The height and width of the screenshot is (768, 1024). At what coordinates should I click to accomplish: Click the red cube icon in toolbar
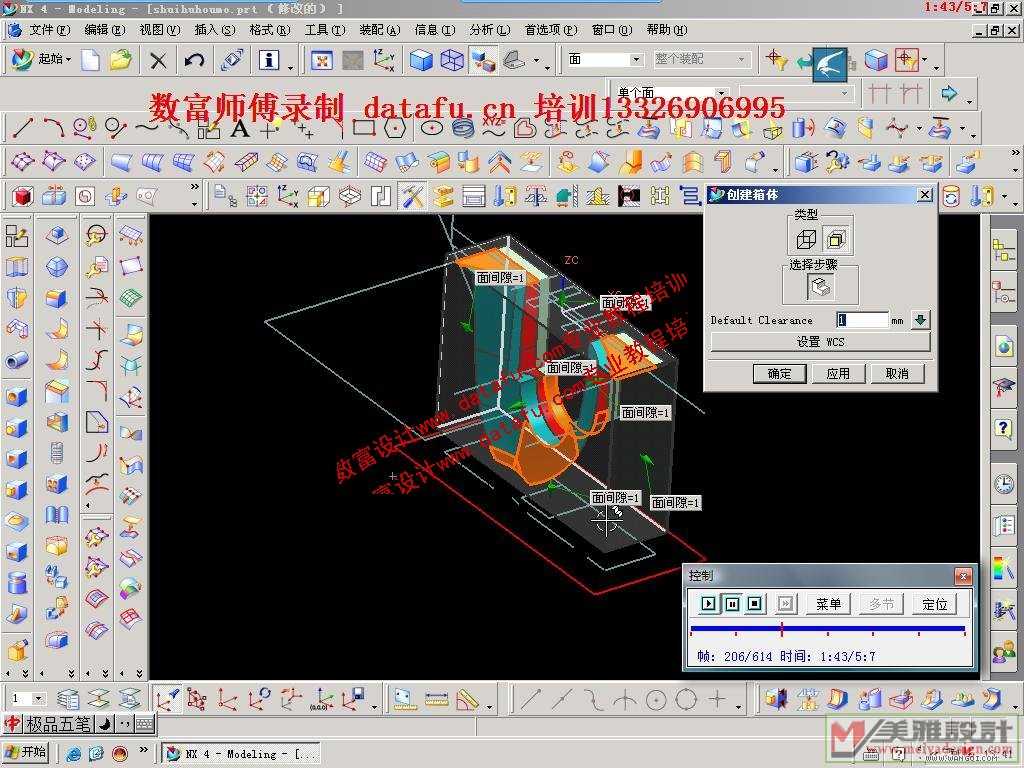22,196
